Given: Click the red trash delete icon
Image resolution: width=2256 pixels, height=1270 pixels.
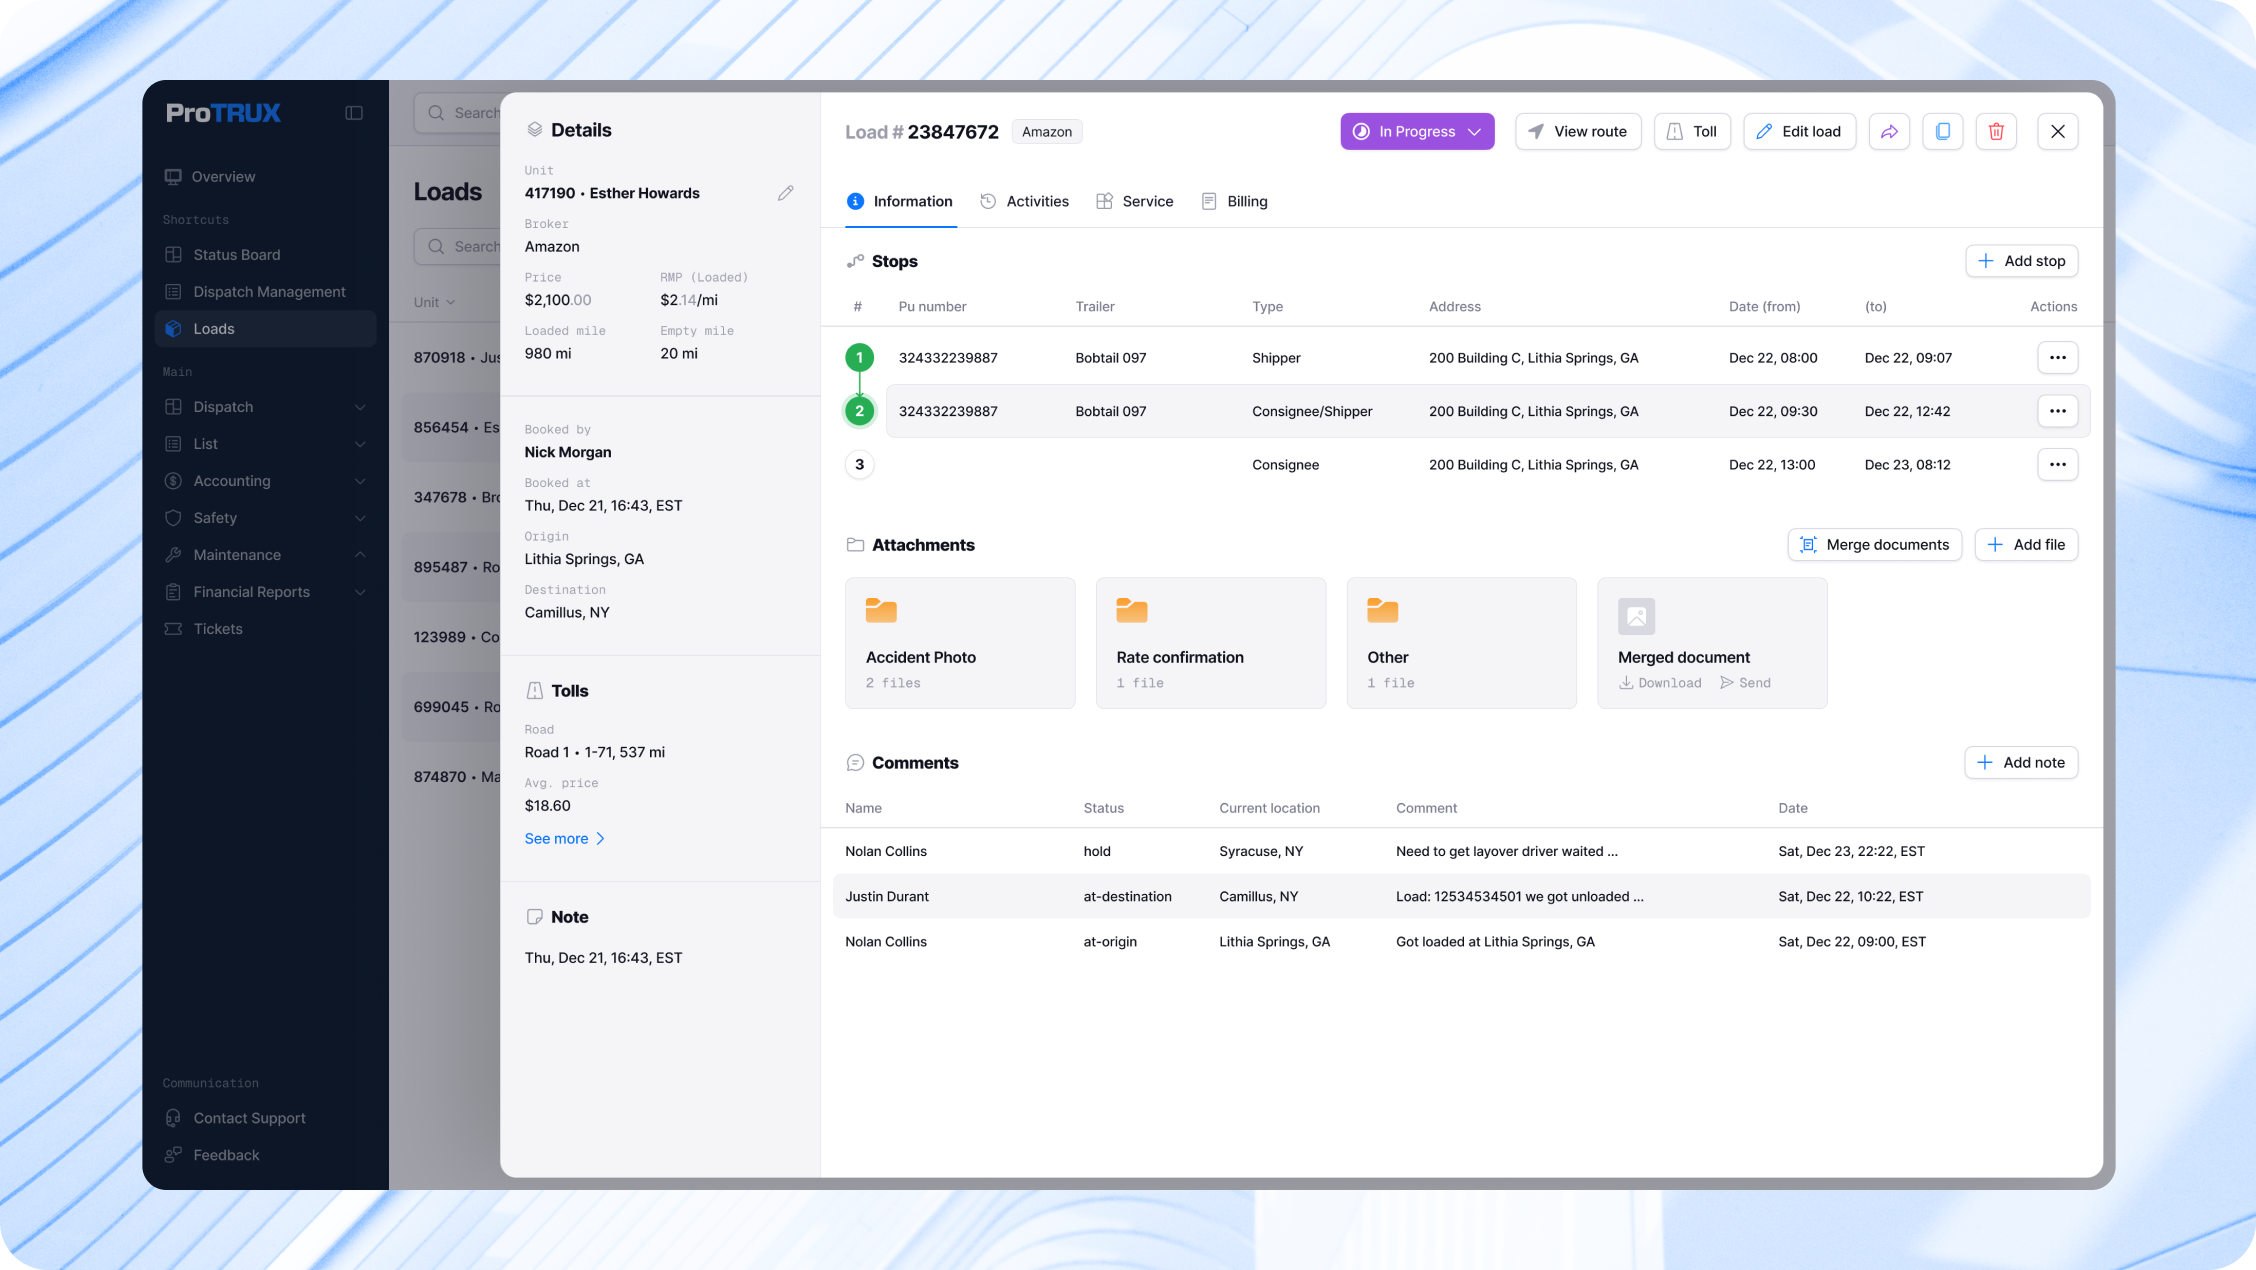Looking at the screenshot, I should [x=1996, y=131].
